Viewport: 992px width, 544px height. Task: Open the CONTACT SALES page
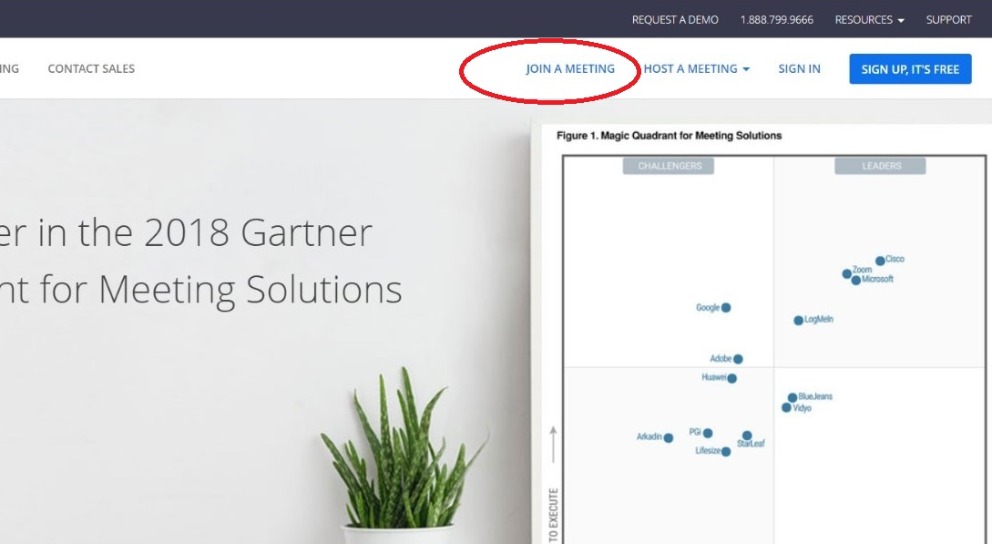pos(91,68)
